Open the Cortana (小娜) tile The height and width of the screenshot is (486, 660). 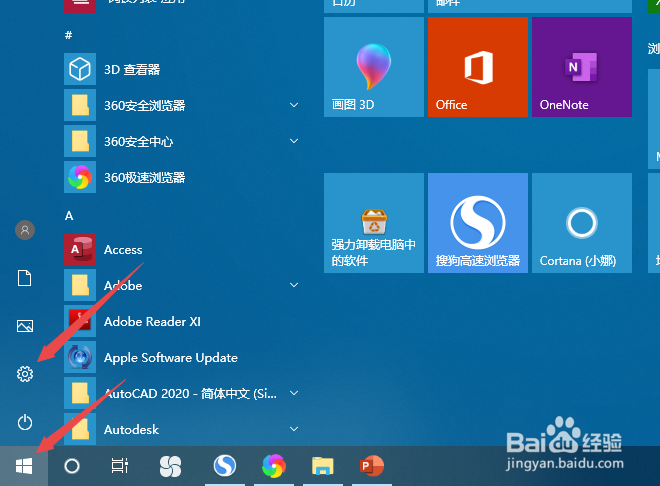tap(582, 223)
